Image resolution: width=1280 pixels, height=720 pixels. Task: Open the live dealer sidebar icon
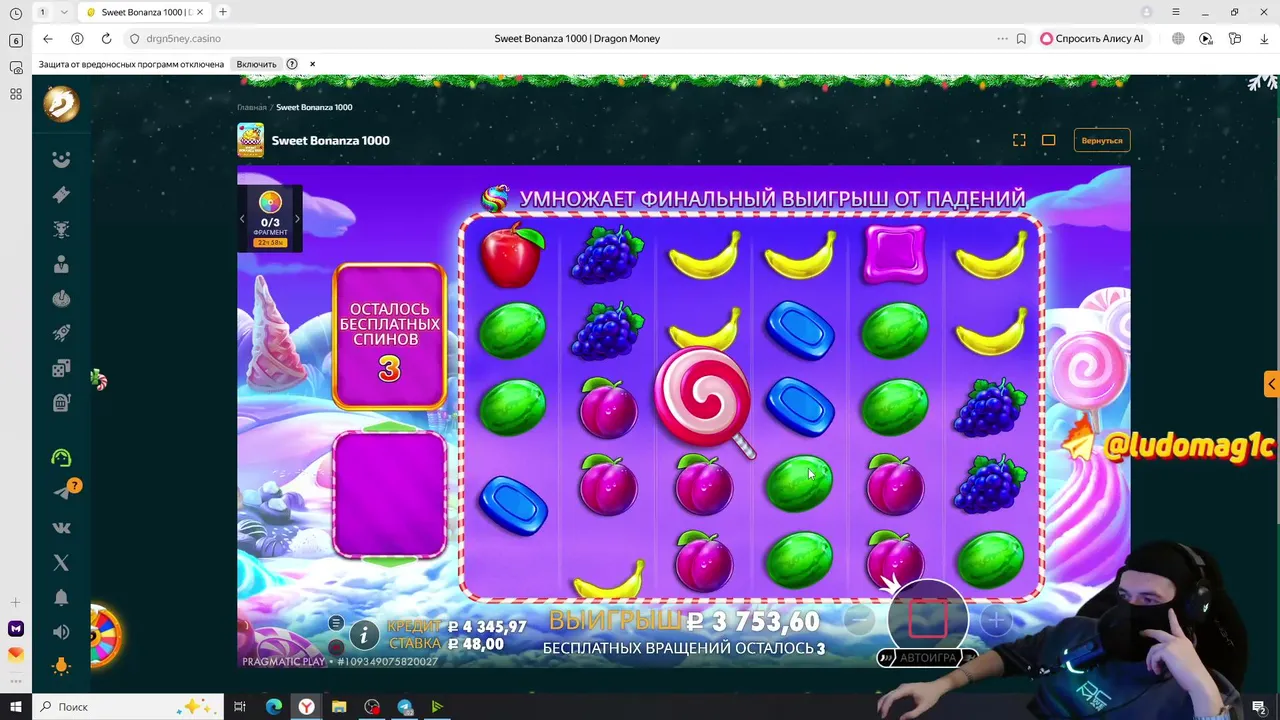(x=61, y=264)
